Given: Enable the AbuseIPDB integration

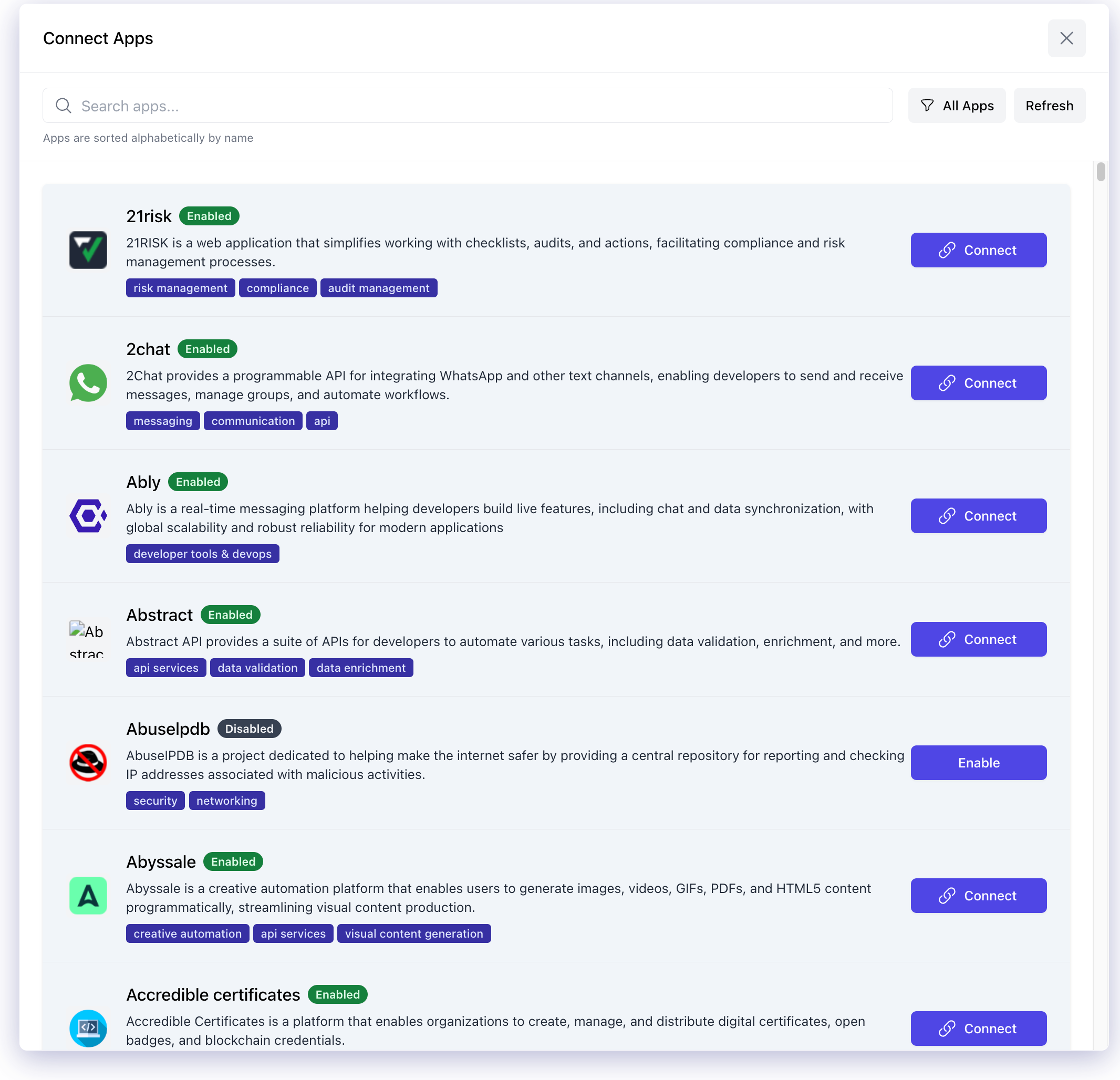Looking at the screenshot, I should tap(978, 762).
